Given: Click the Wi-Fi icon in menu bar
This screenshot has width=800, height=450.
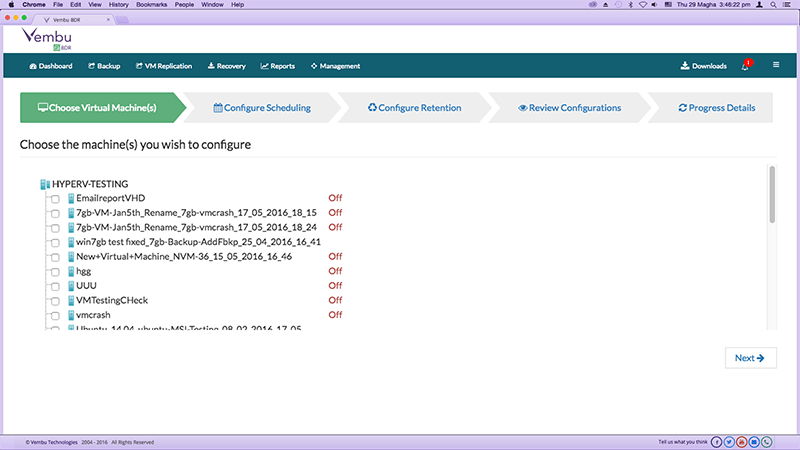Looking at the screenshot, I should pos(643,5).
